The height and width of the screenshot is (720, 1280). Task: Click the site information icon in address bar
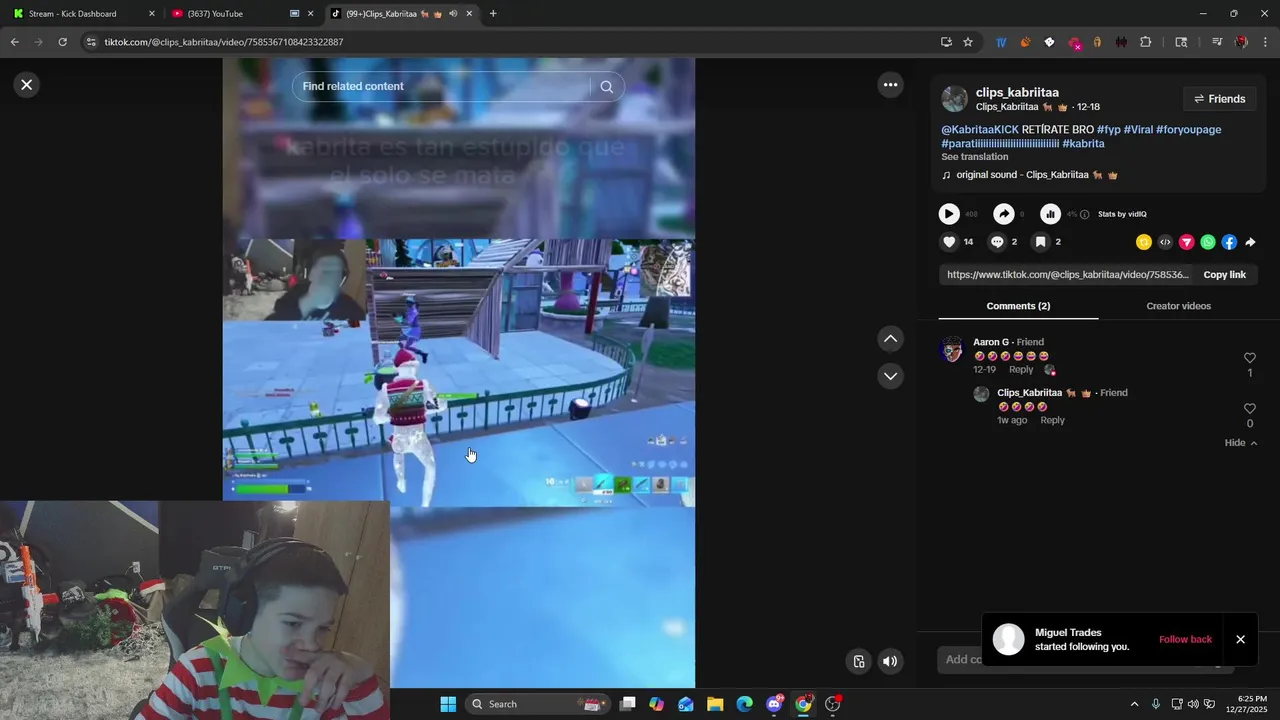click(x=91, y=42)
